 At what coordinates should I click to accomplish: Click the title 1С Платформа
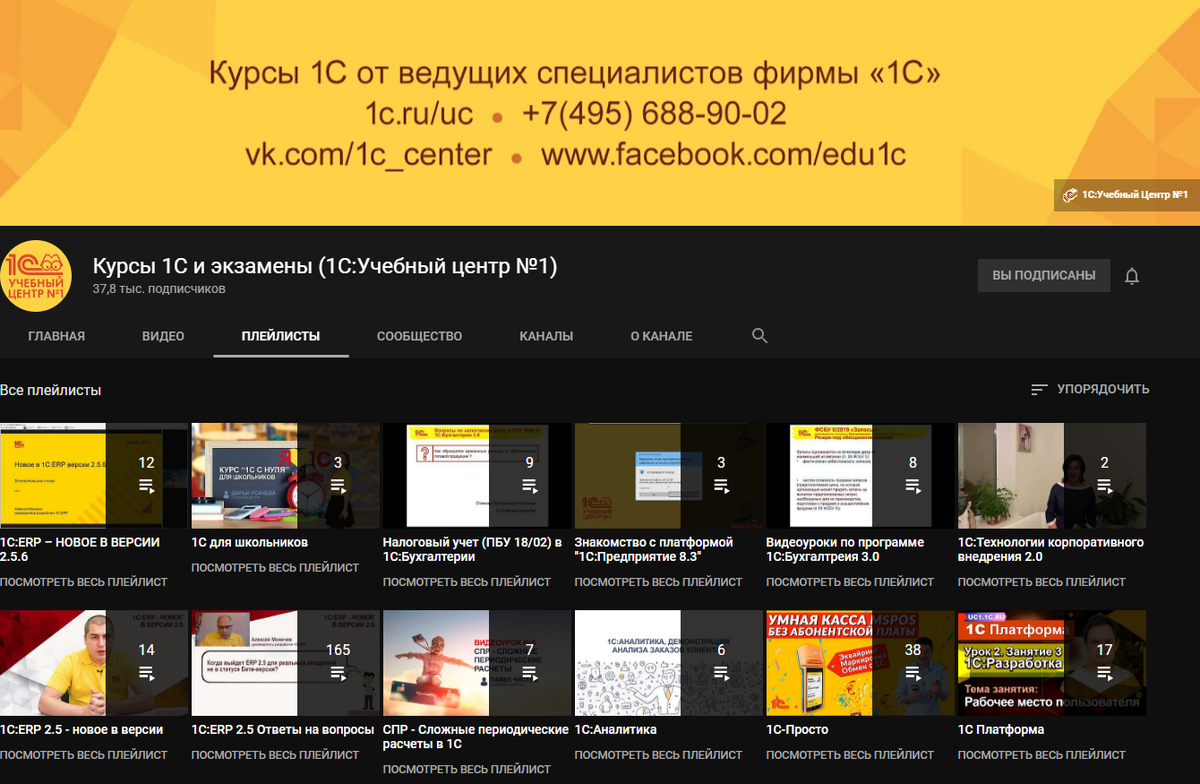click(x=1001, y=730)
